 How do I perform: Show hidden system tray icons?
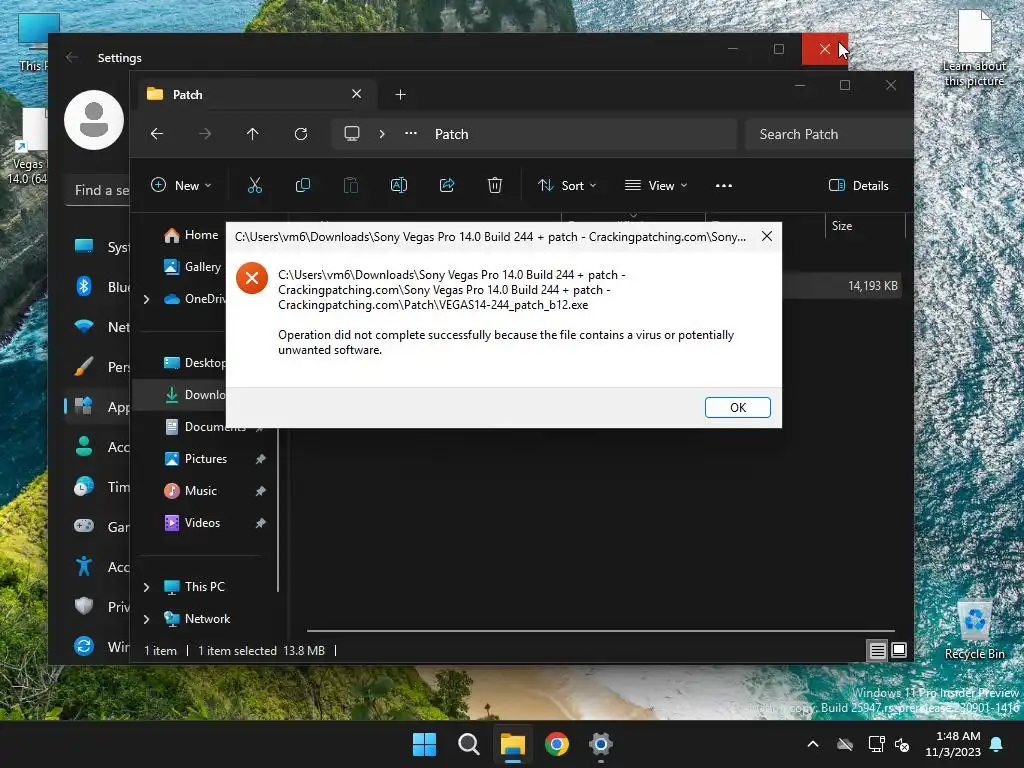pyautogui.click(x=813, y=744)
